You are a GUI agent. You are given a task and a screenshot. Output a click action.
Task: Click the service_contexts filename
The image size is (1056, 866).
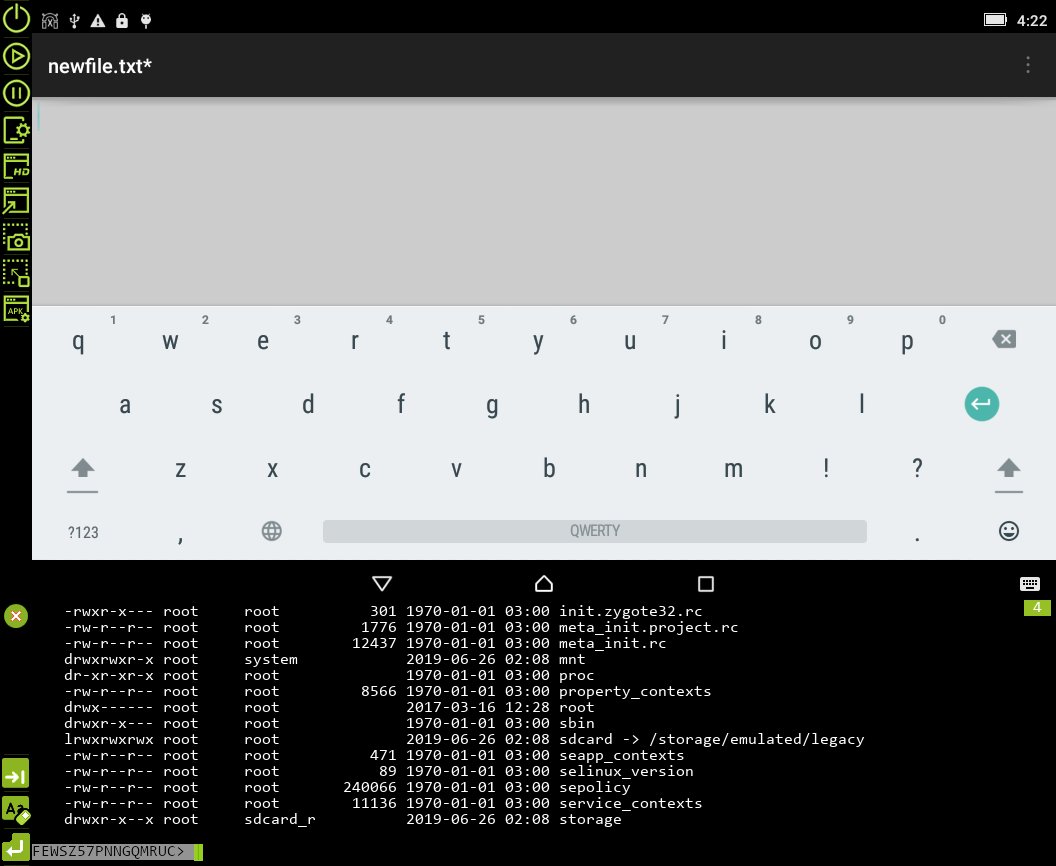tap(630, 803)
